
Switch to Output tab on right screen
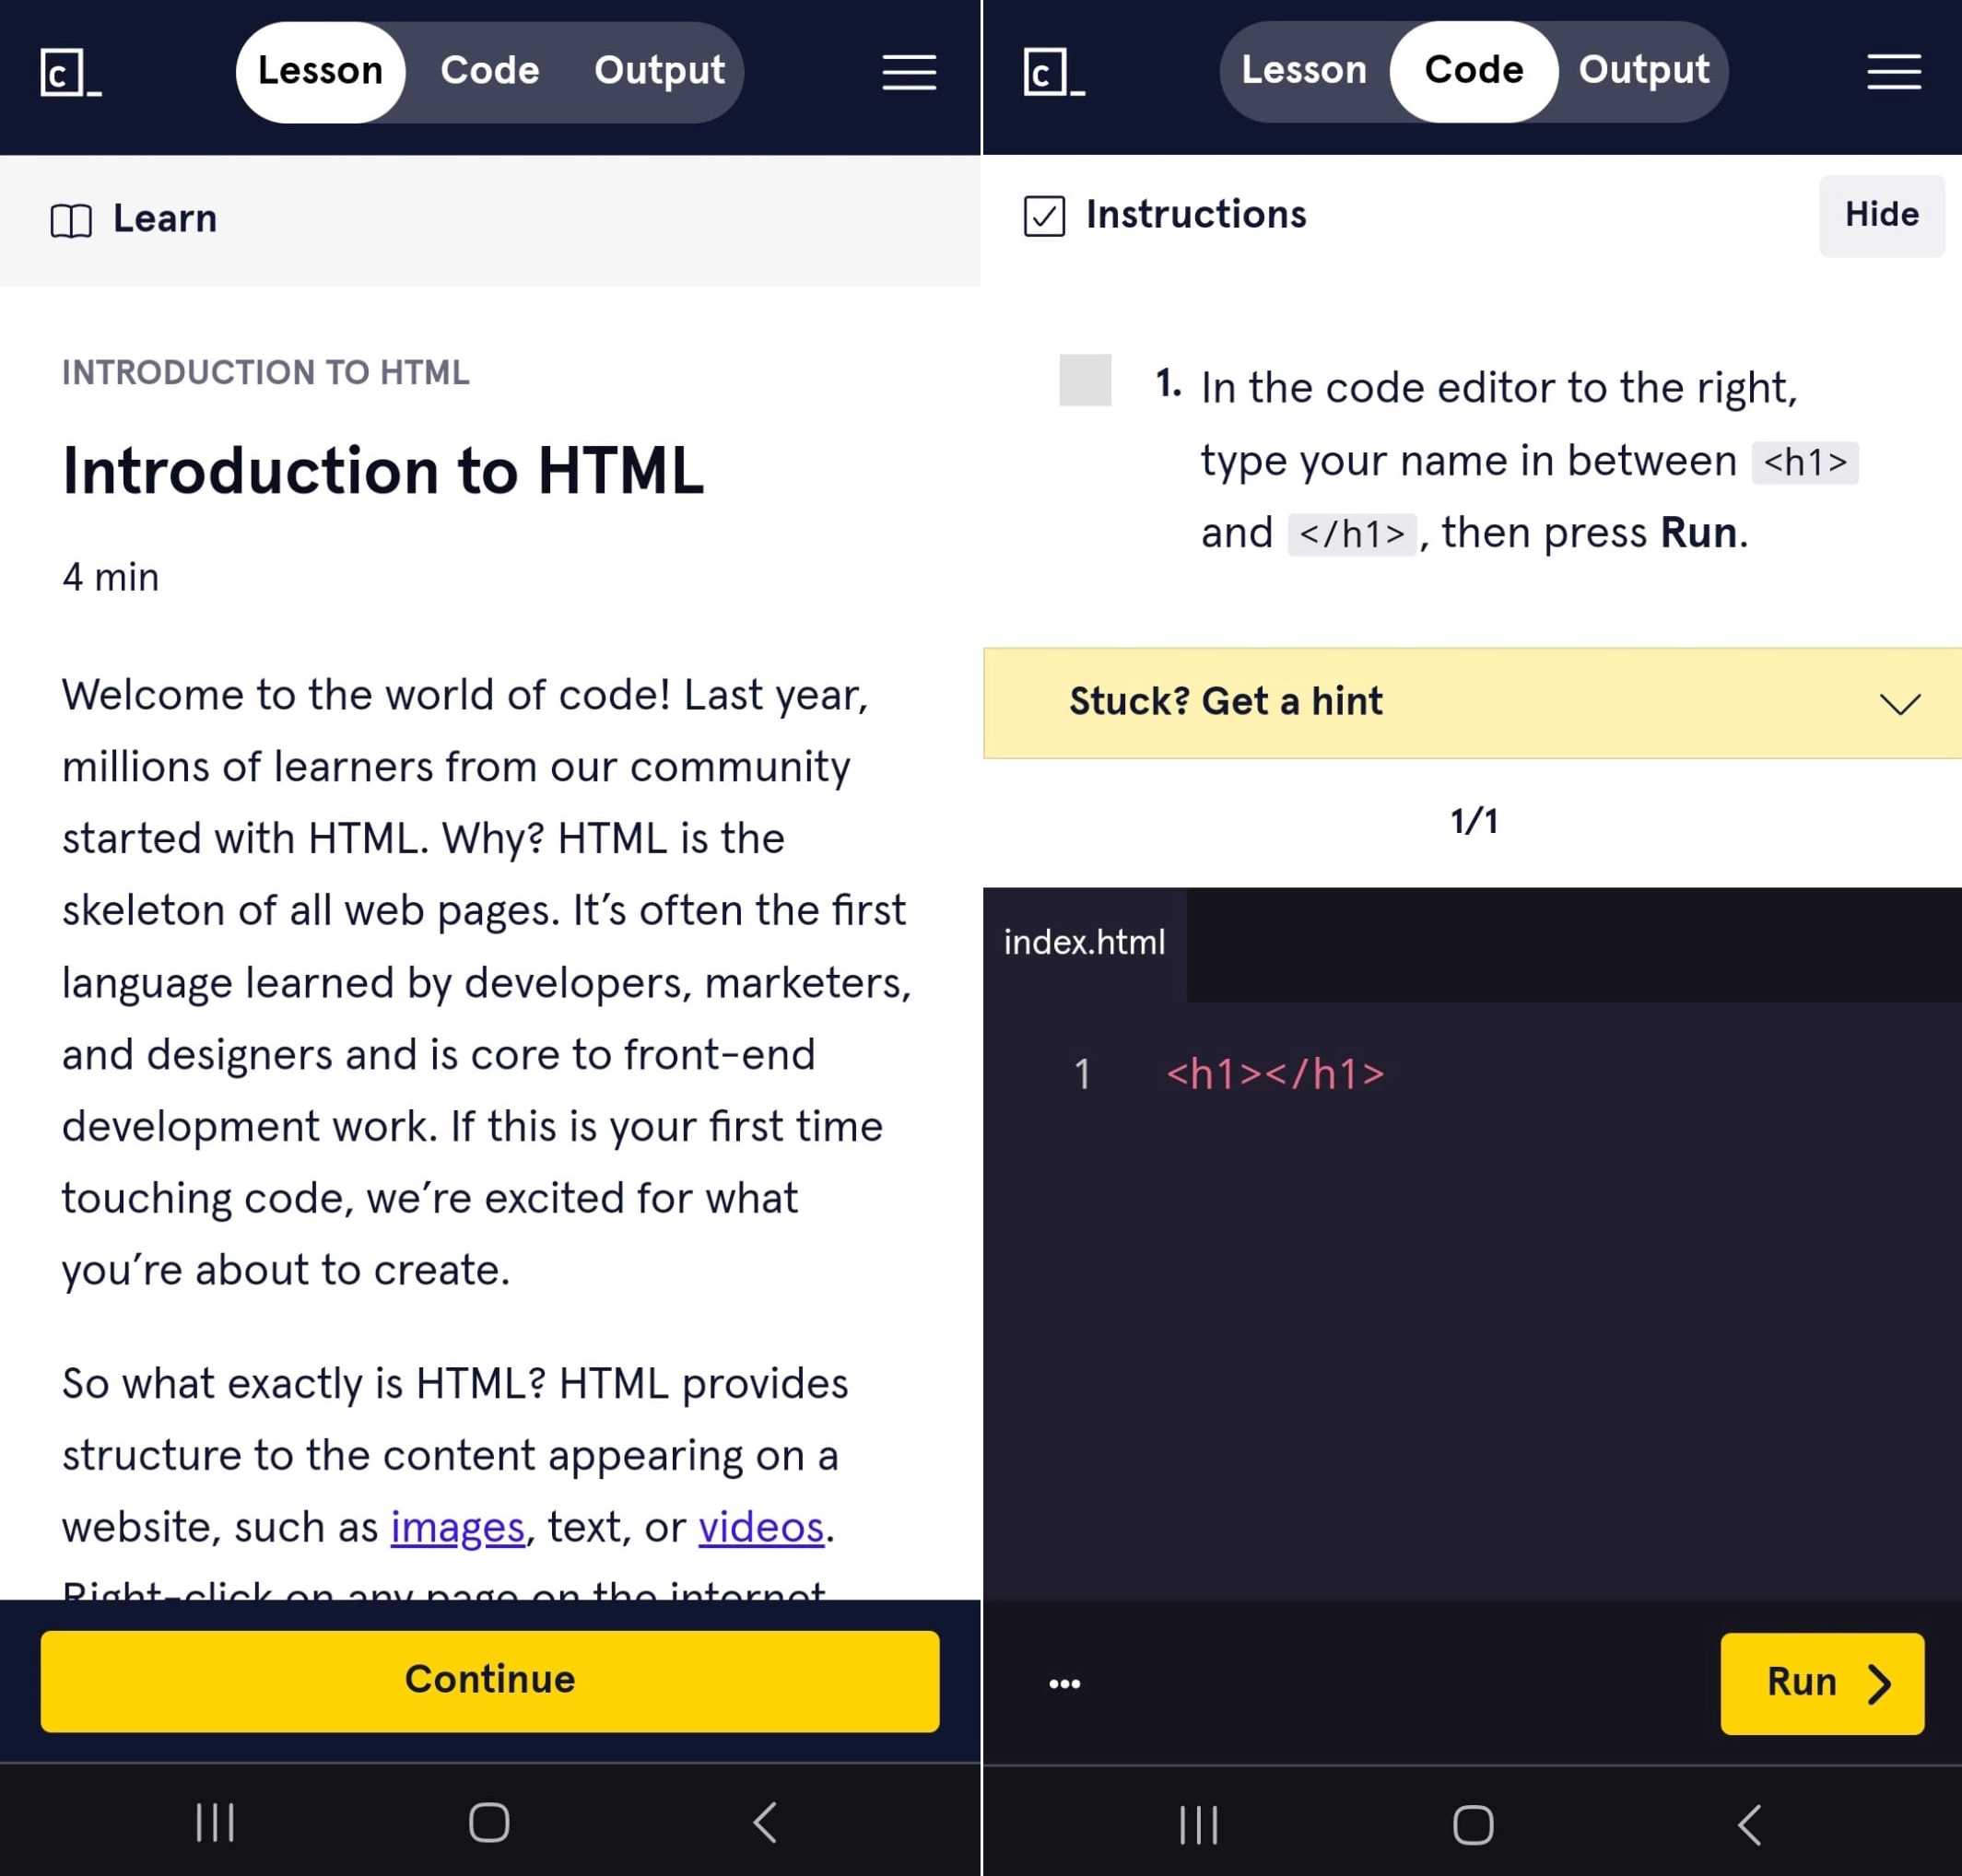coord(1643,71)
